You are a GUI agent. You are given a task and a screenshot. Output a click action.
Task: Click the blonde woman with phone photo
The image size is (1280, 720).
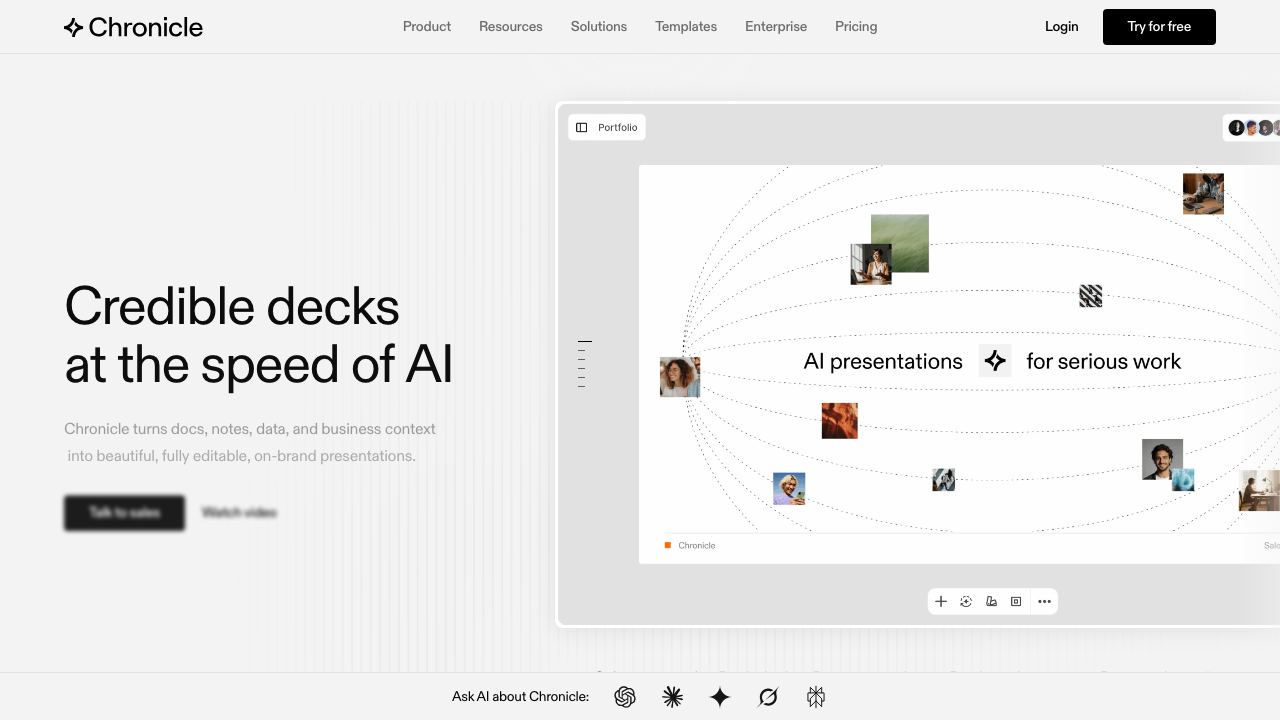[789, 489]
